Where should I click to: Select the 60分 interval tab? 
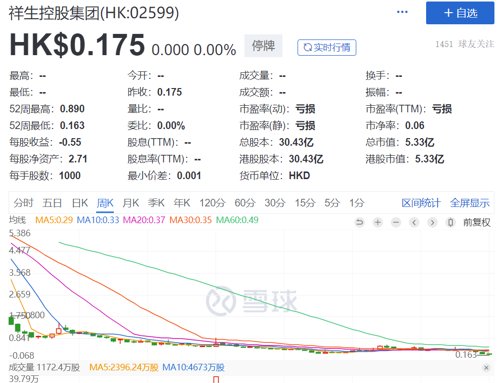(x=245, y=203)
